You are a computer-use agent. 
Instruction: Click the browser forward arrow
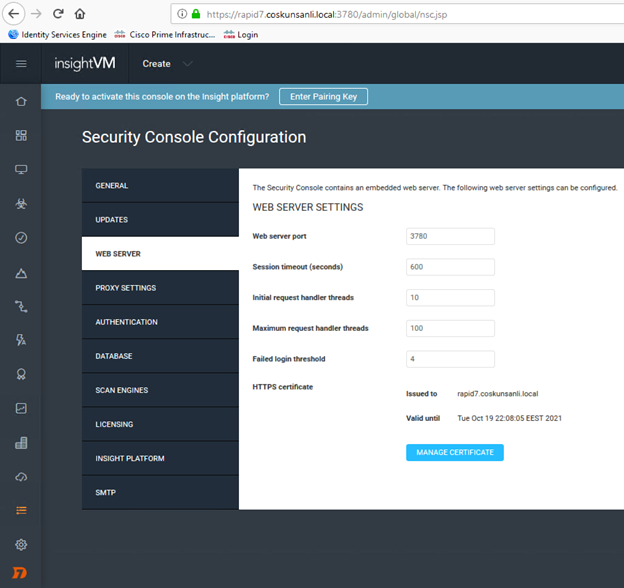tap(36, 14)
